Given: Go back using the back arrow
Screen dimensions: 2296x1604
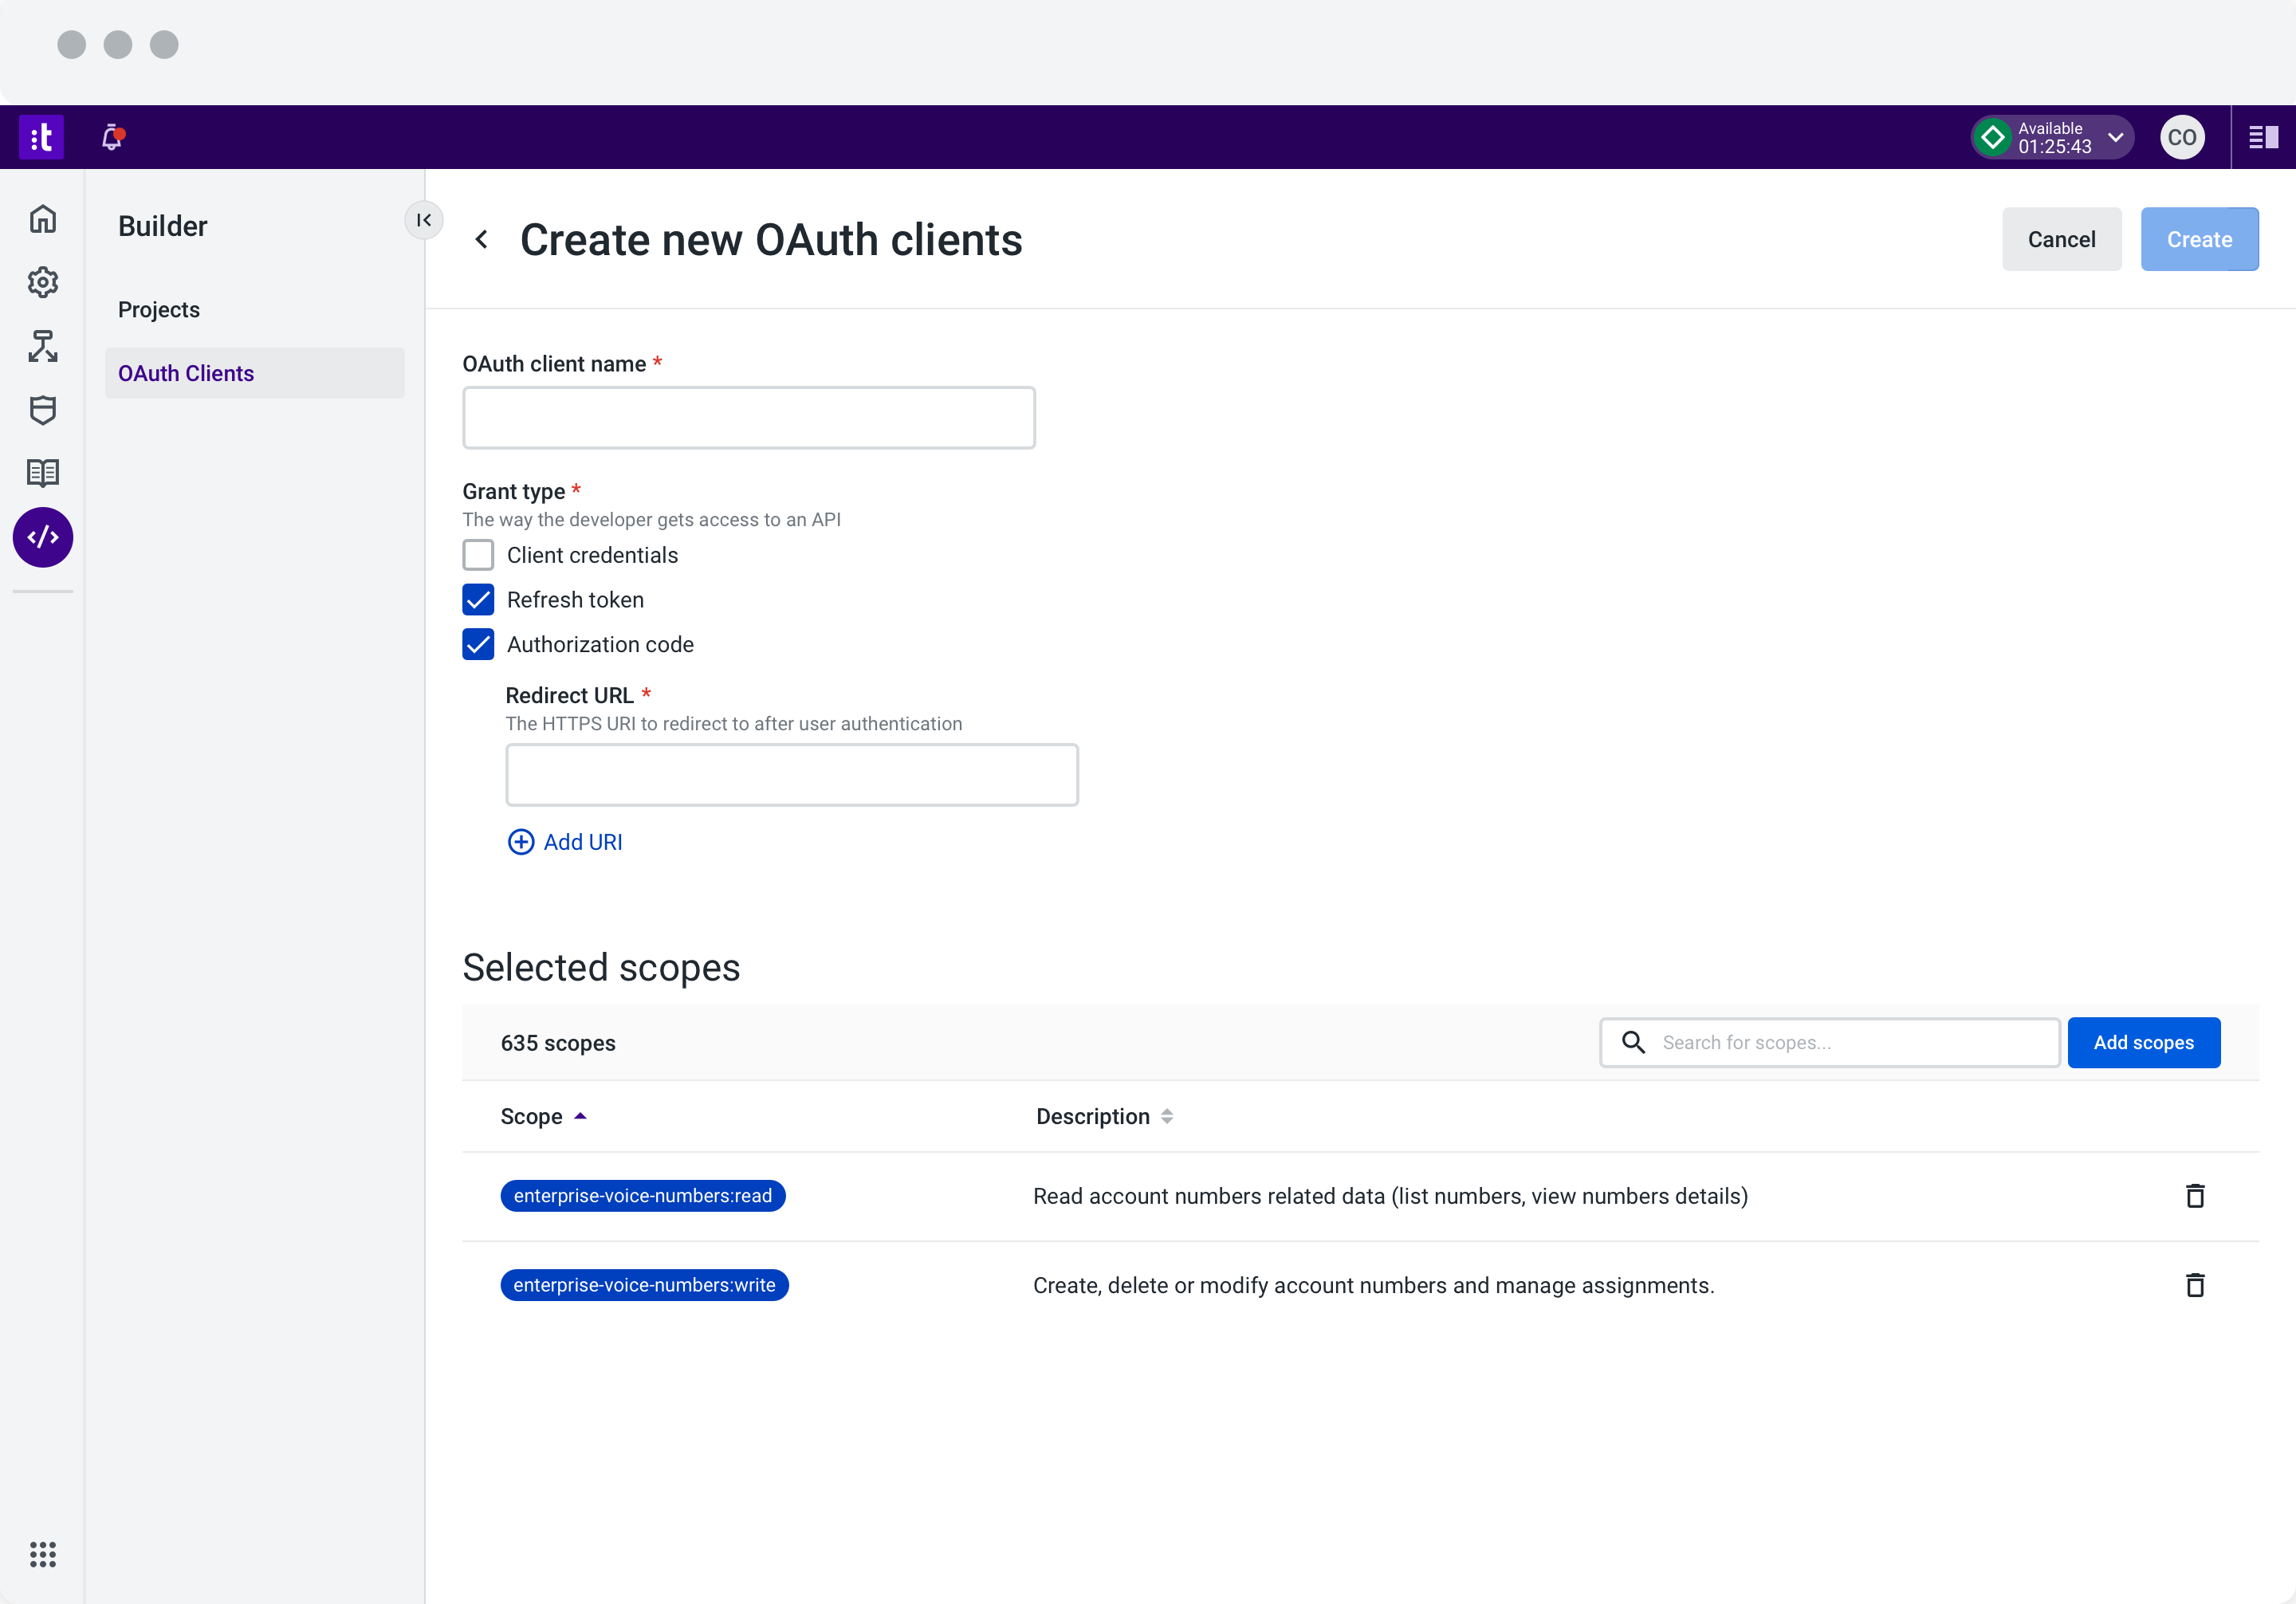Looking at the screenshot, I should (x=482, y=240).
